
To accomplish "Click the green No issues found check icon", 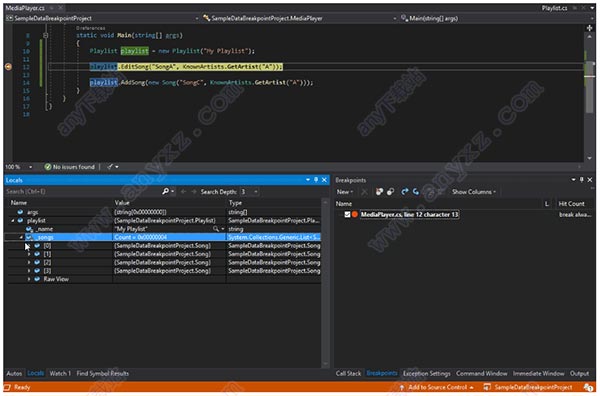I will coord(48,167).
